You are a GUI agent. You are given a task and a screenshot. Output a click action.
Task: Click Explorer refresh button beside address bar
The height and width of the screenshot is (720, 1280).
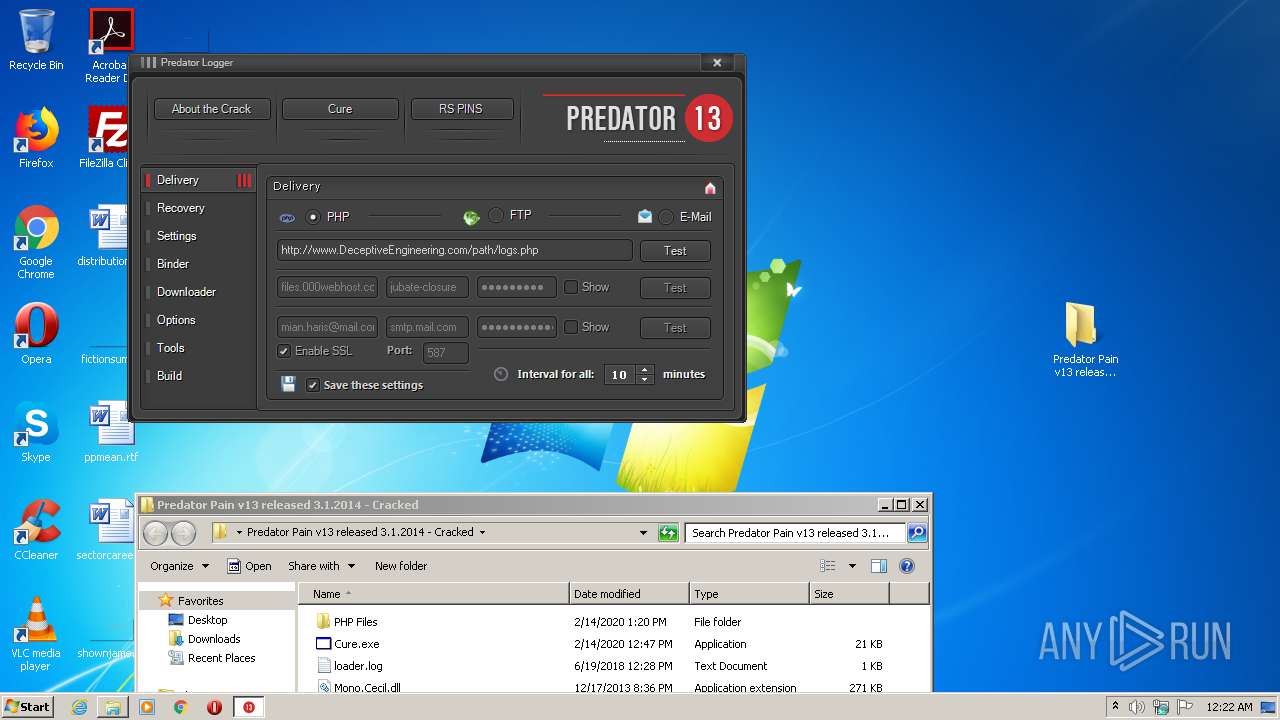coord(668,533)
